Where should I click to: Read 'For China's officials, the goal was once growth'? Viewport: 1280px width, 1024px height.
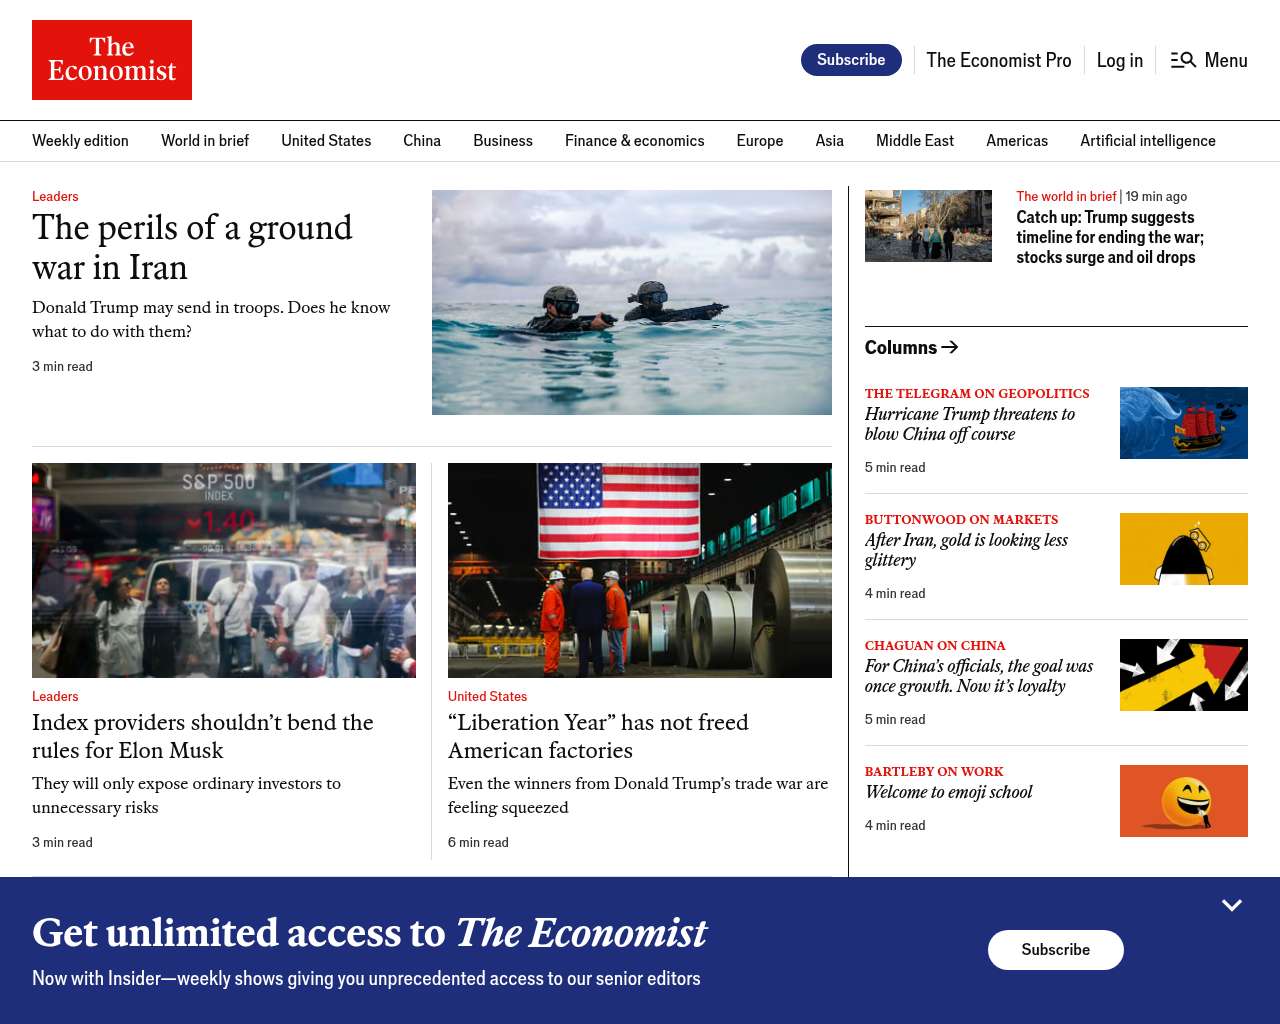coord(979,676)
